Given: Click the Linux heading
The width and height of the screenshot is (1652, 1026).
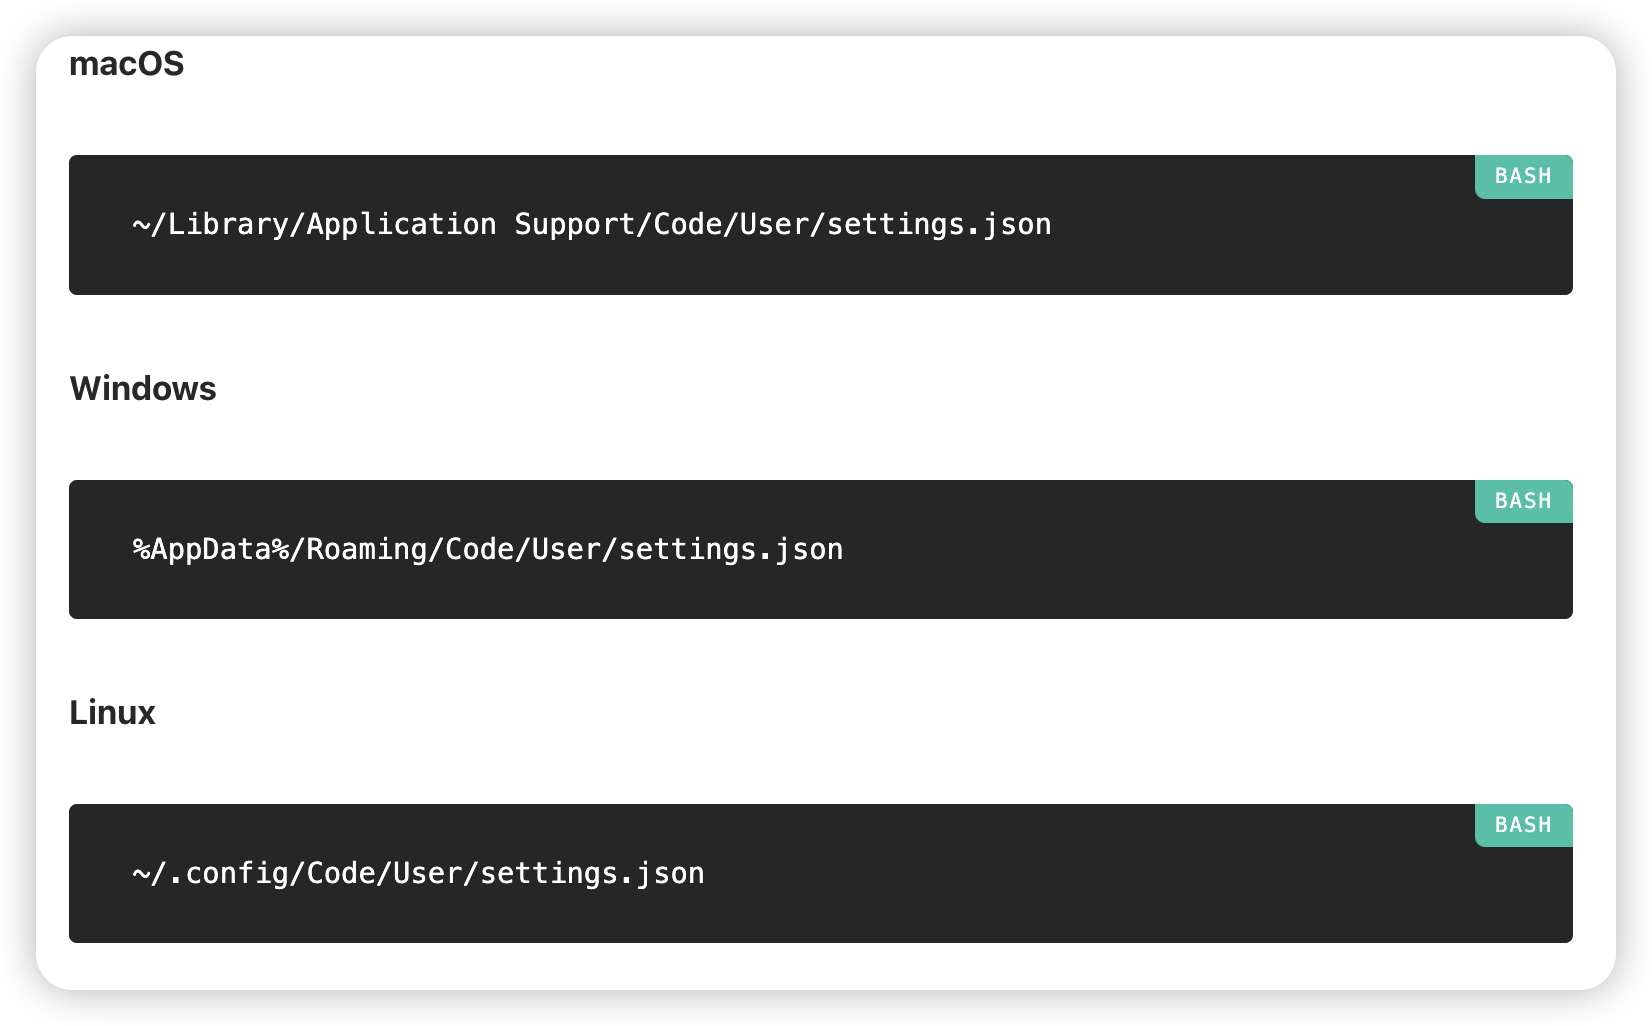Looking at the screenshot, I should (112, 713).
